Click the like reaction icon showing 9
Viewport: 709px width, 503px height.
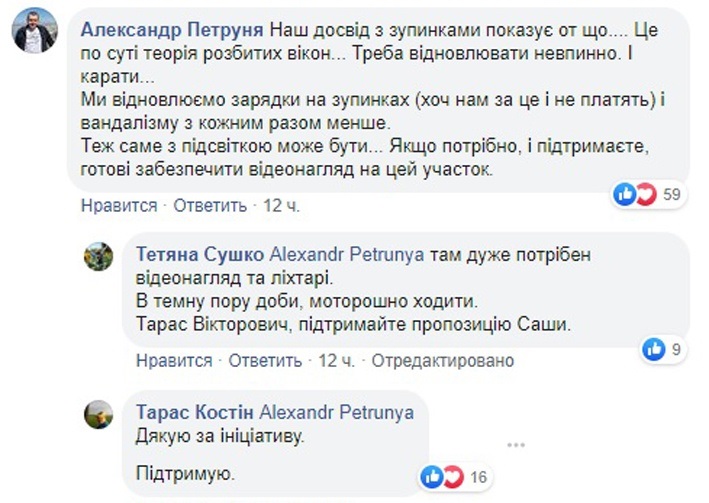coord(655,349)
